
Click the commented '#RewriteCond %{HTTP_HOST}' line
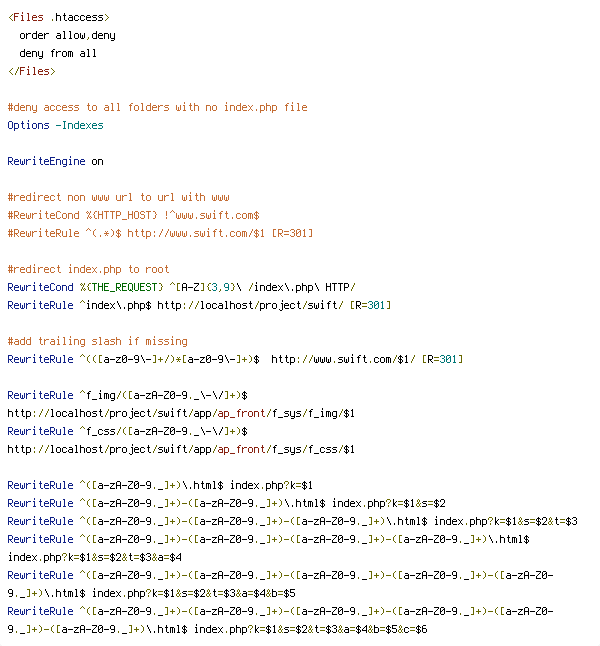click(x=134, y=215)
